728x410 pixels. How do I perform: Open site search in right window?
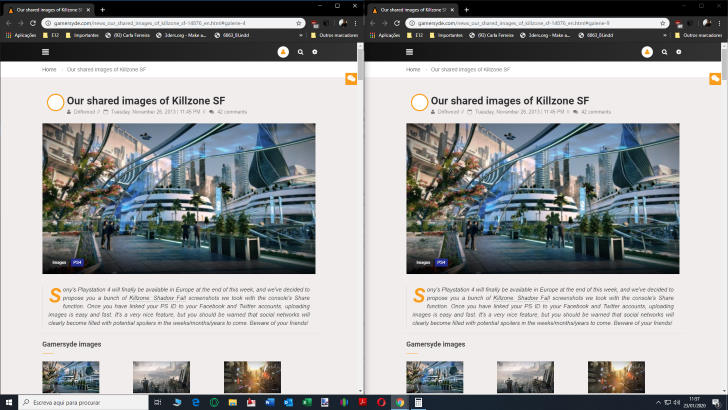pyautogui.click(x=664, y=52)
